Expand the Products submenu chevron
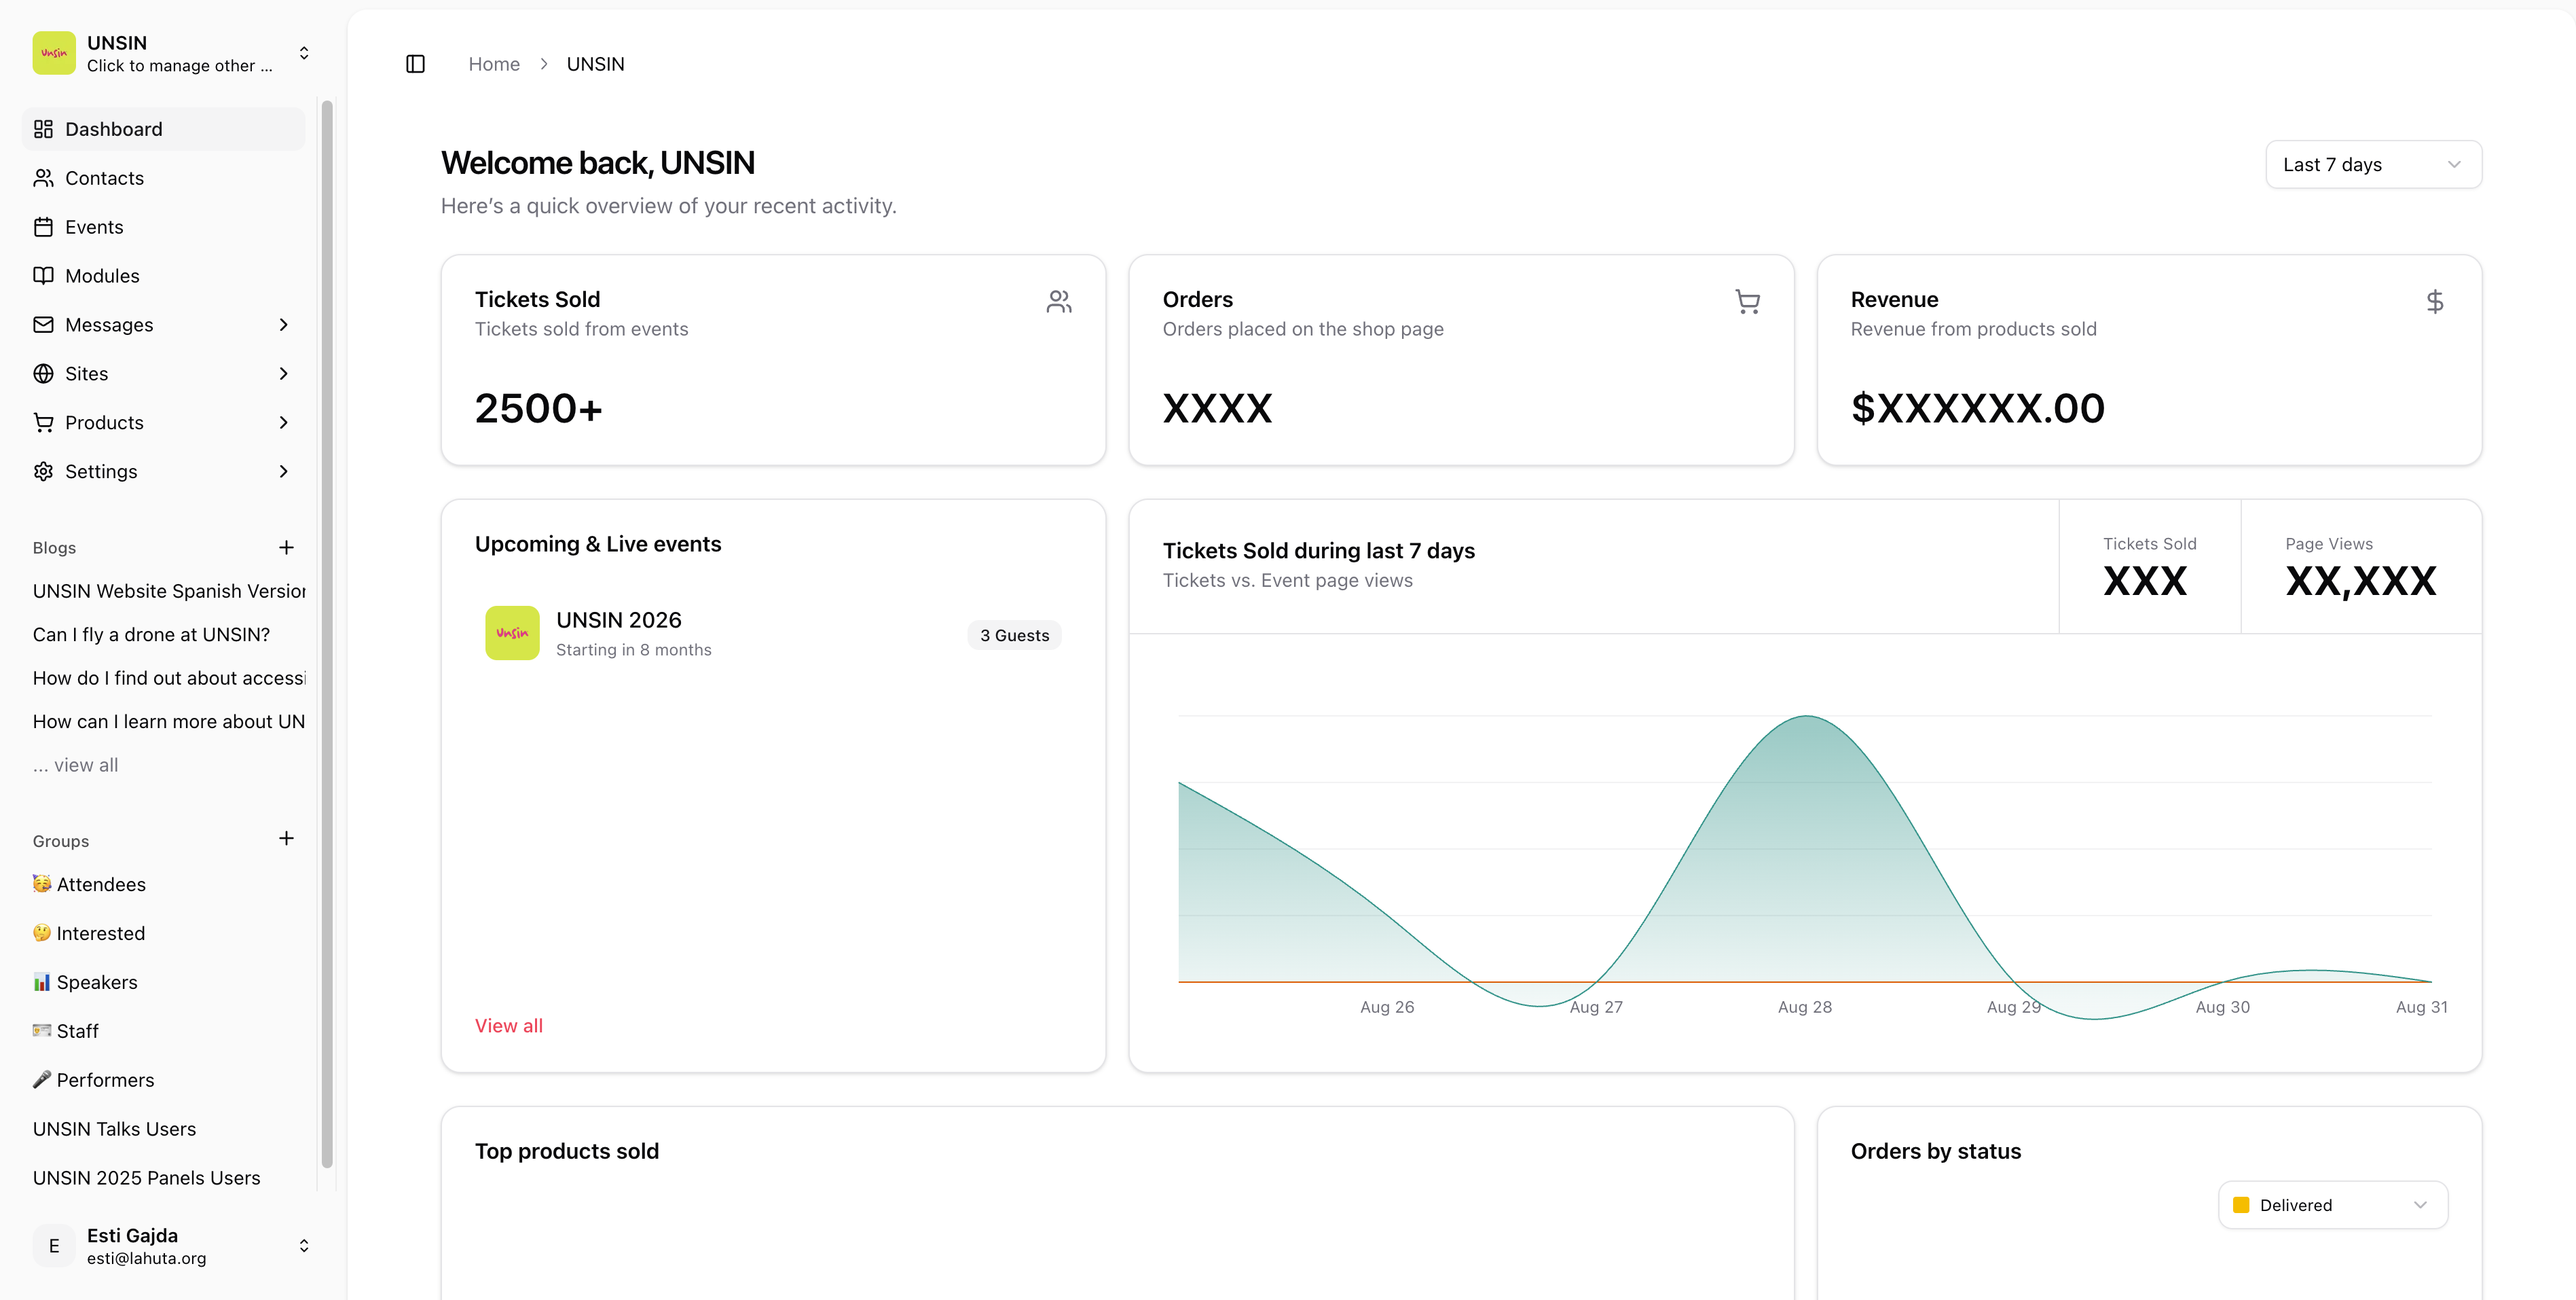 [284, 423]
